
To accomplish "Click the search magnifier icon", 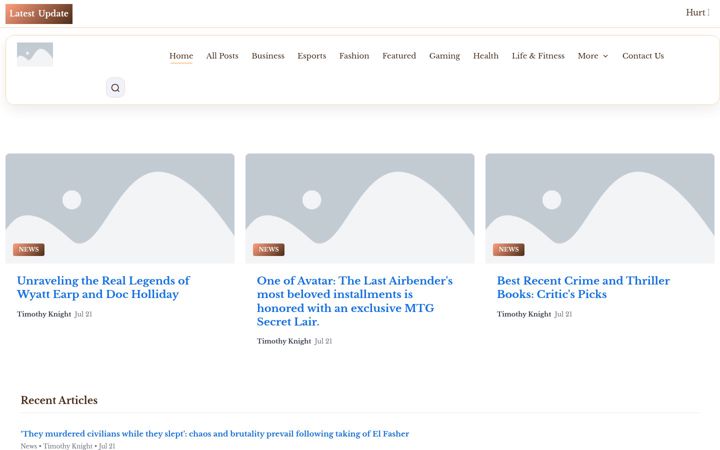I will click(x=115, y=88).
